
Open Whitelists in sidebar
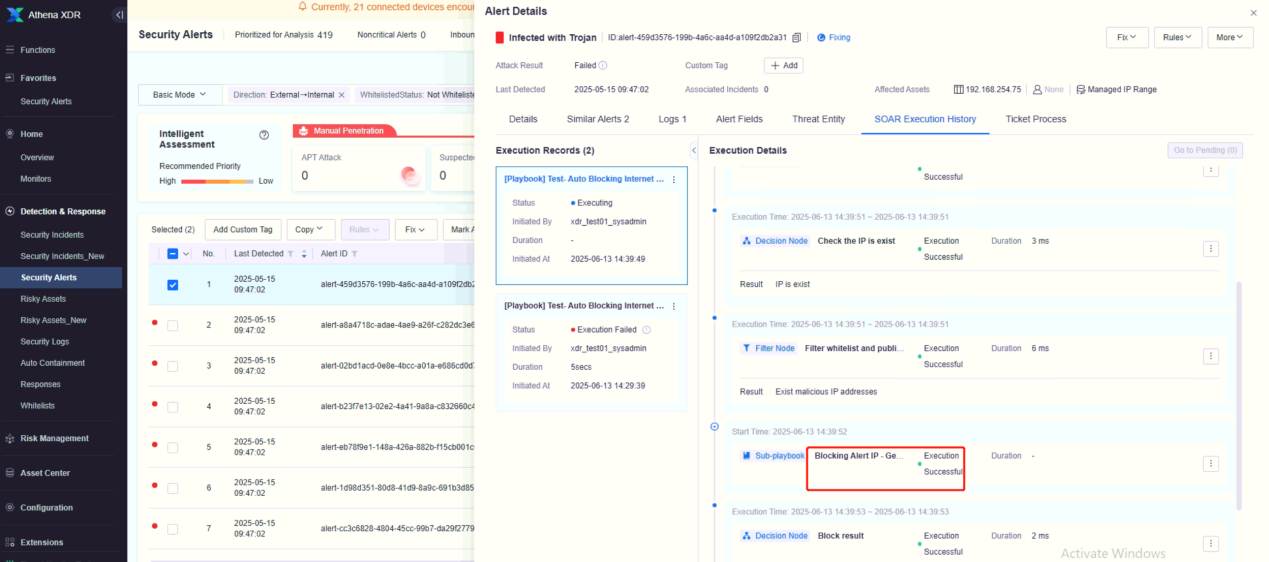click(x=37, y=405)
